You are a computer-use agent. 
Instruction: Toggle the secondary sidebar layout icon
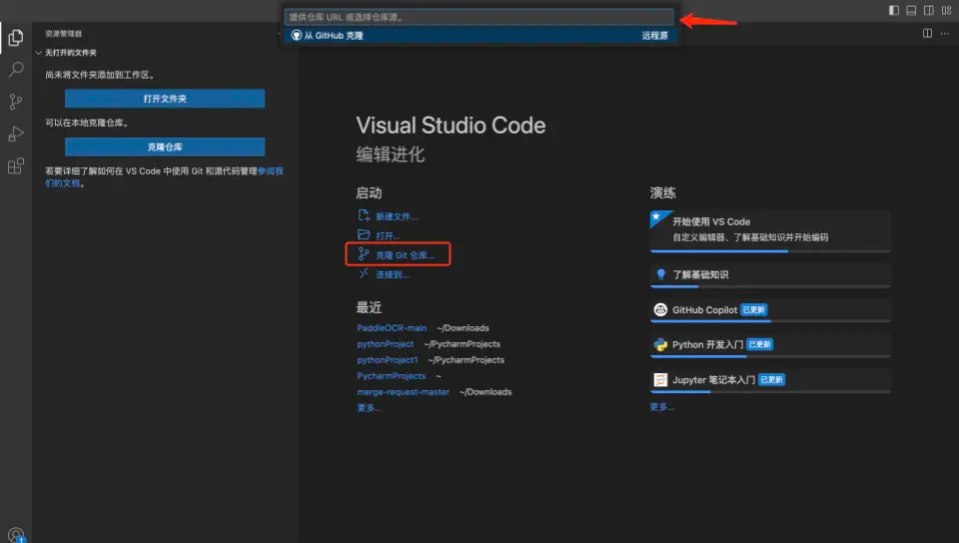[x=928, y=10]
